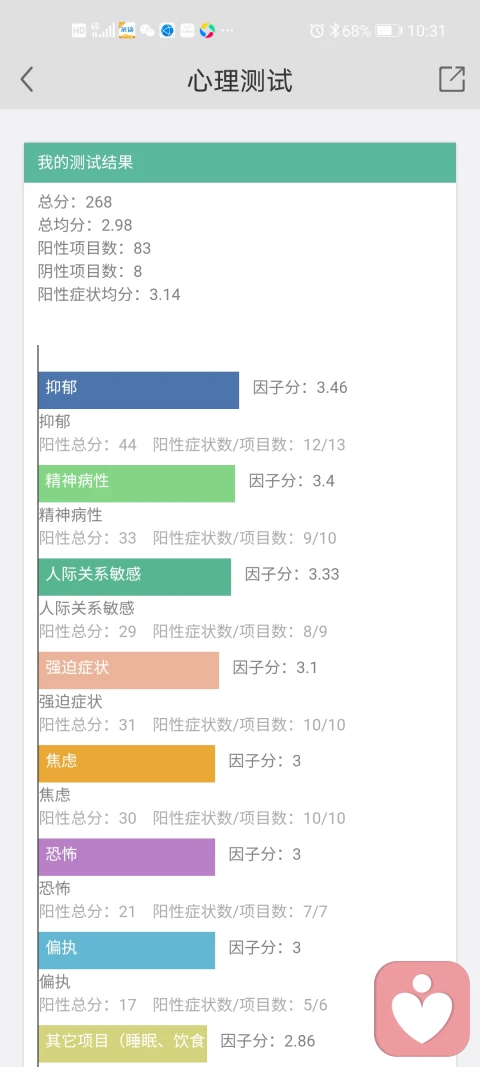Select the blue 抑郁 bar
This screenshot has height=1067, width=480.
click(139, 390)
